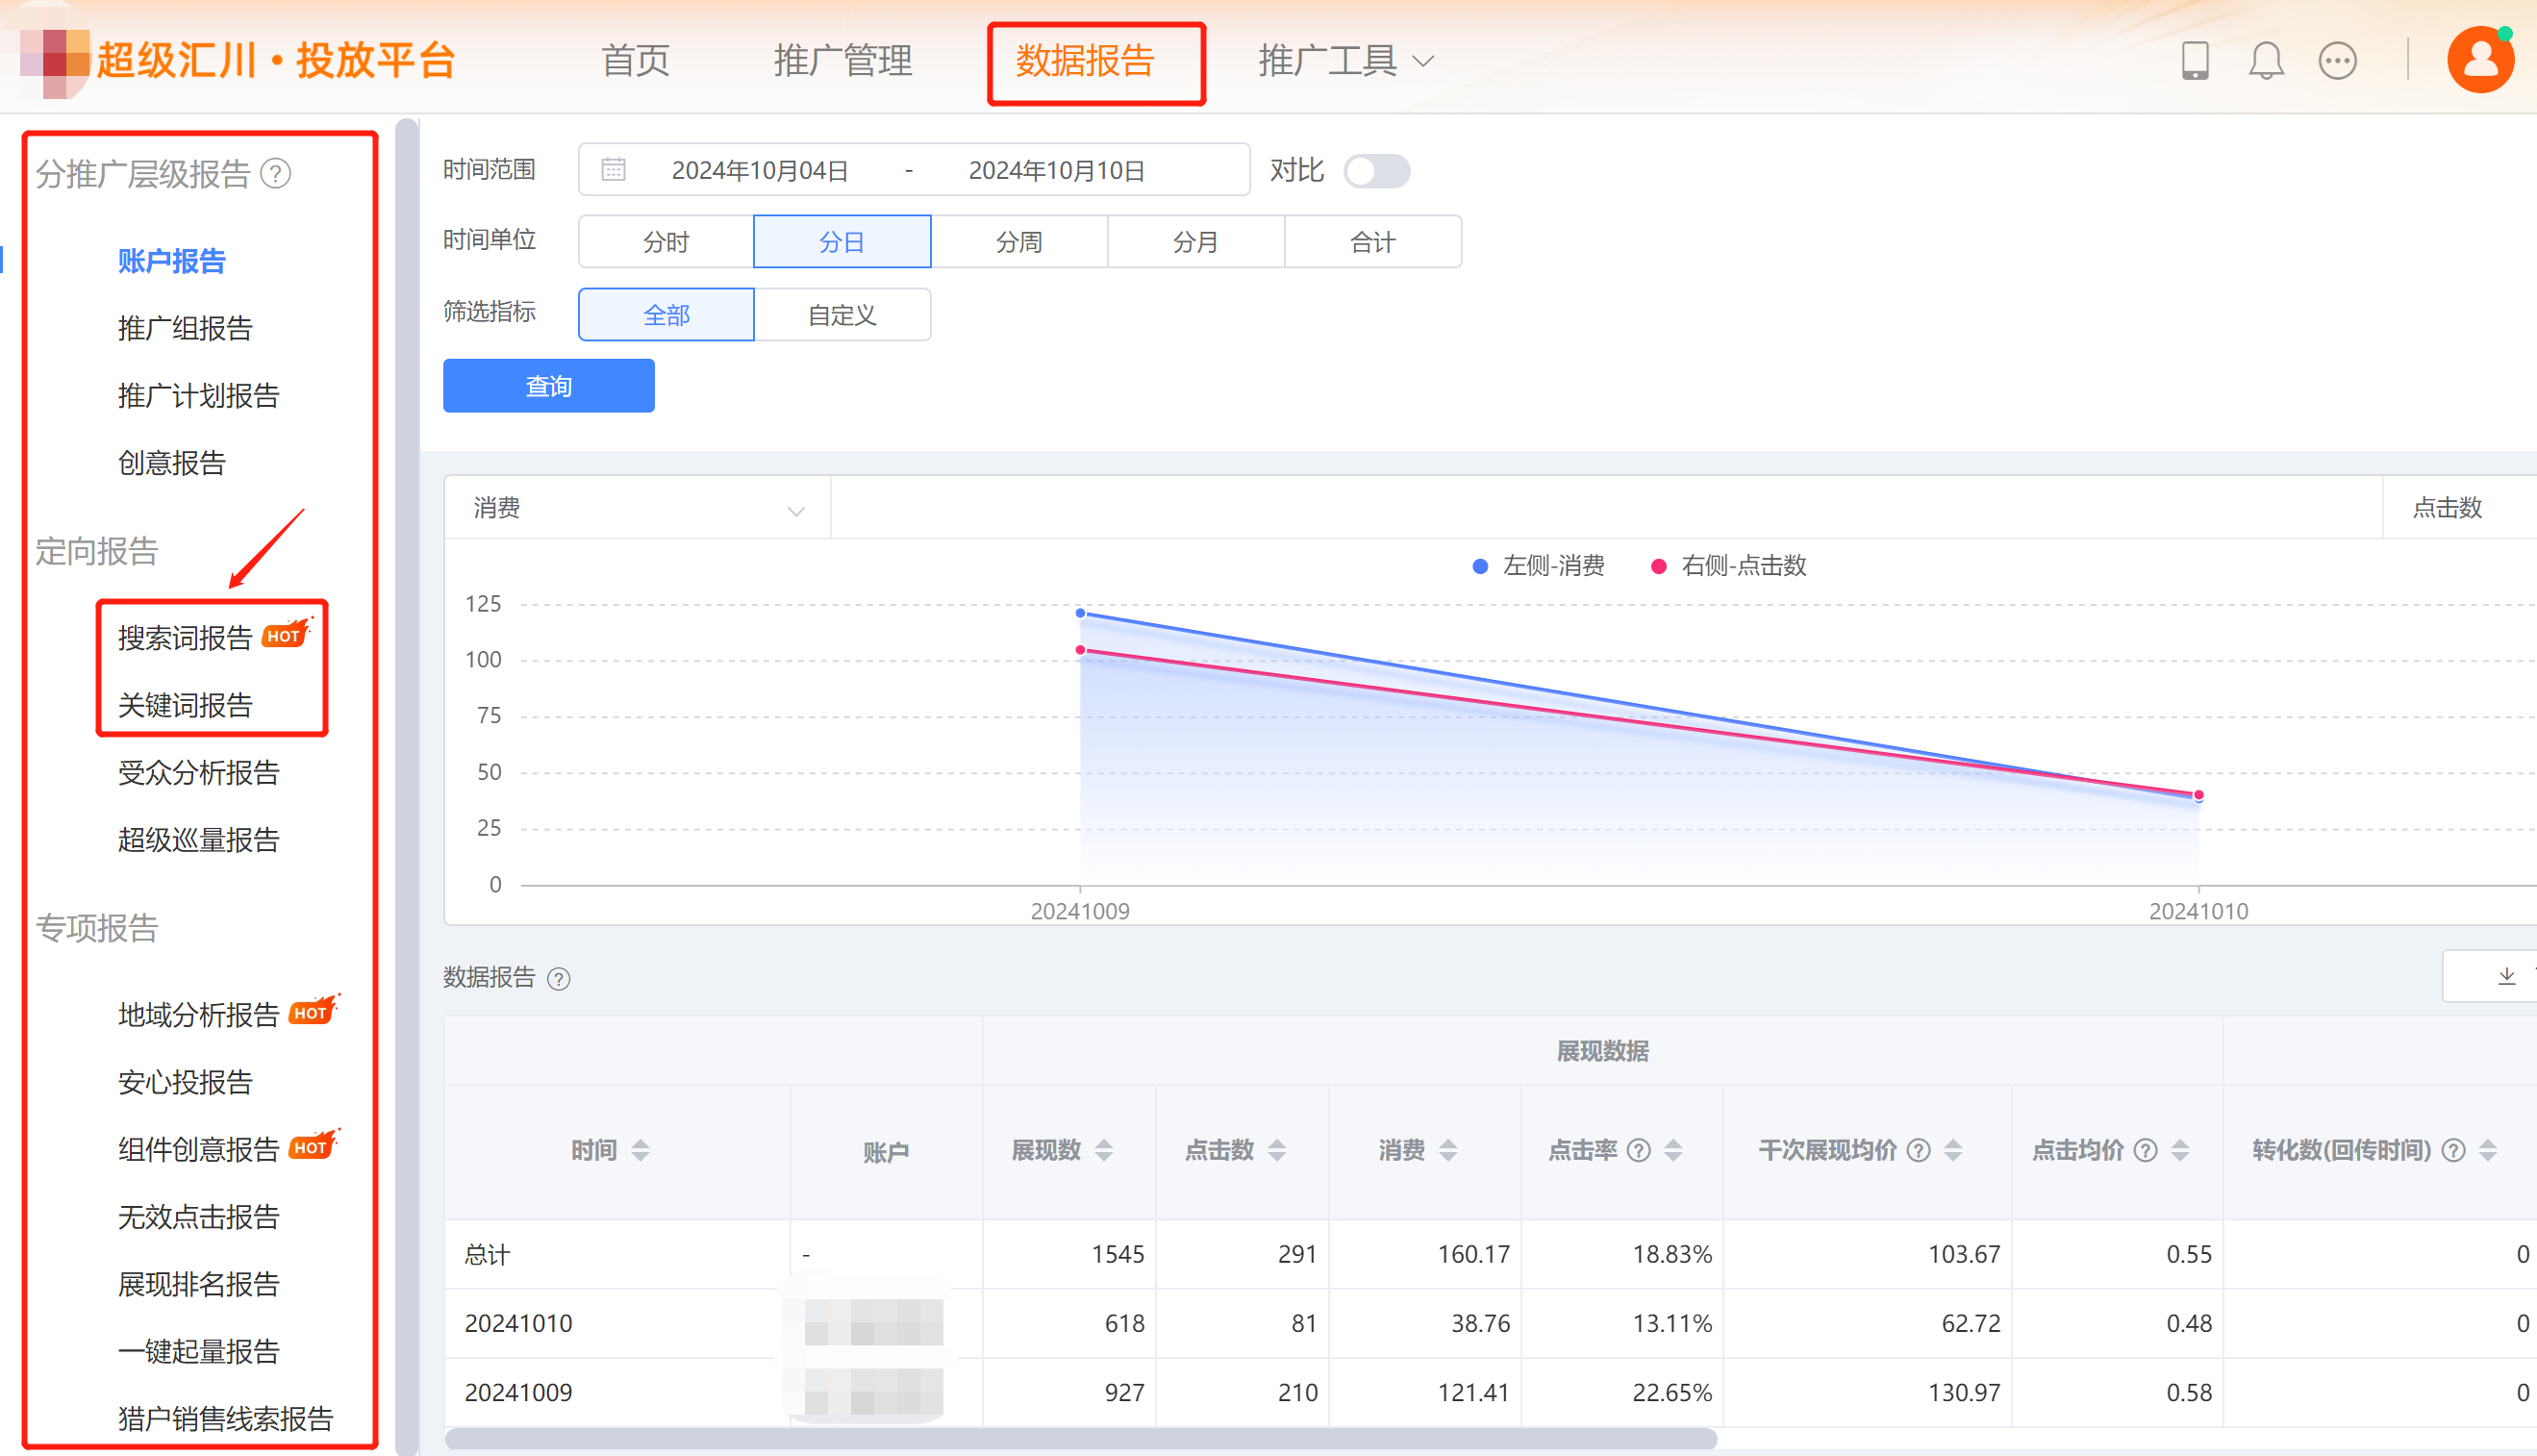The width and height of the screenshot is (2537, 1456).
Task: Open 受众分析报告 link
Action: pyautogui.click(x=199, y=772)
